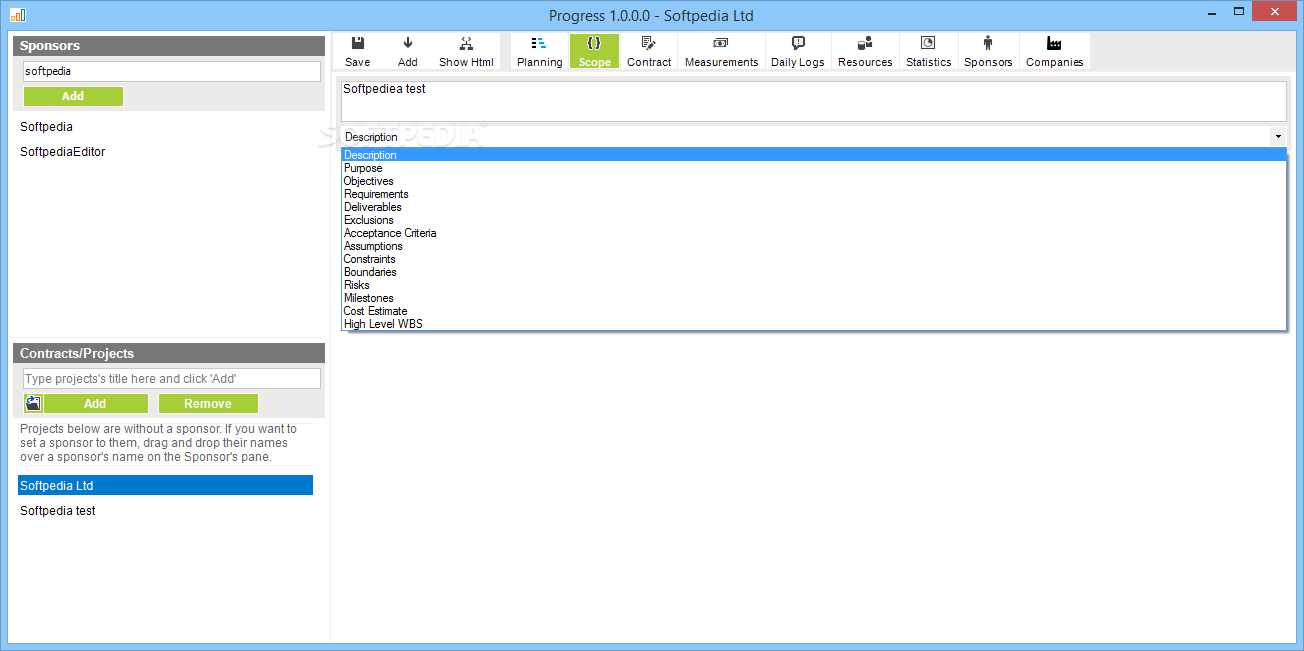Click the sponsor name input field
This screenshot has height=651, width=1304.
[172, 72]
